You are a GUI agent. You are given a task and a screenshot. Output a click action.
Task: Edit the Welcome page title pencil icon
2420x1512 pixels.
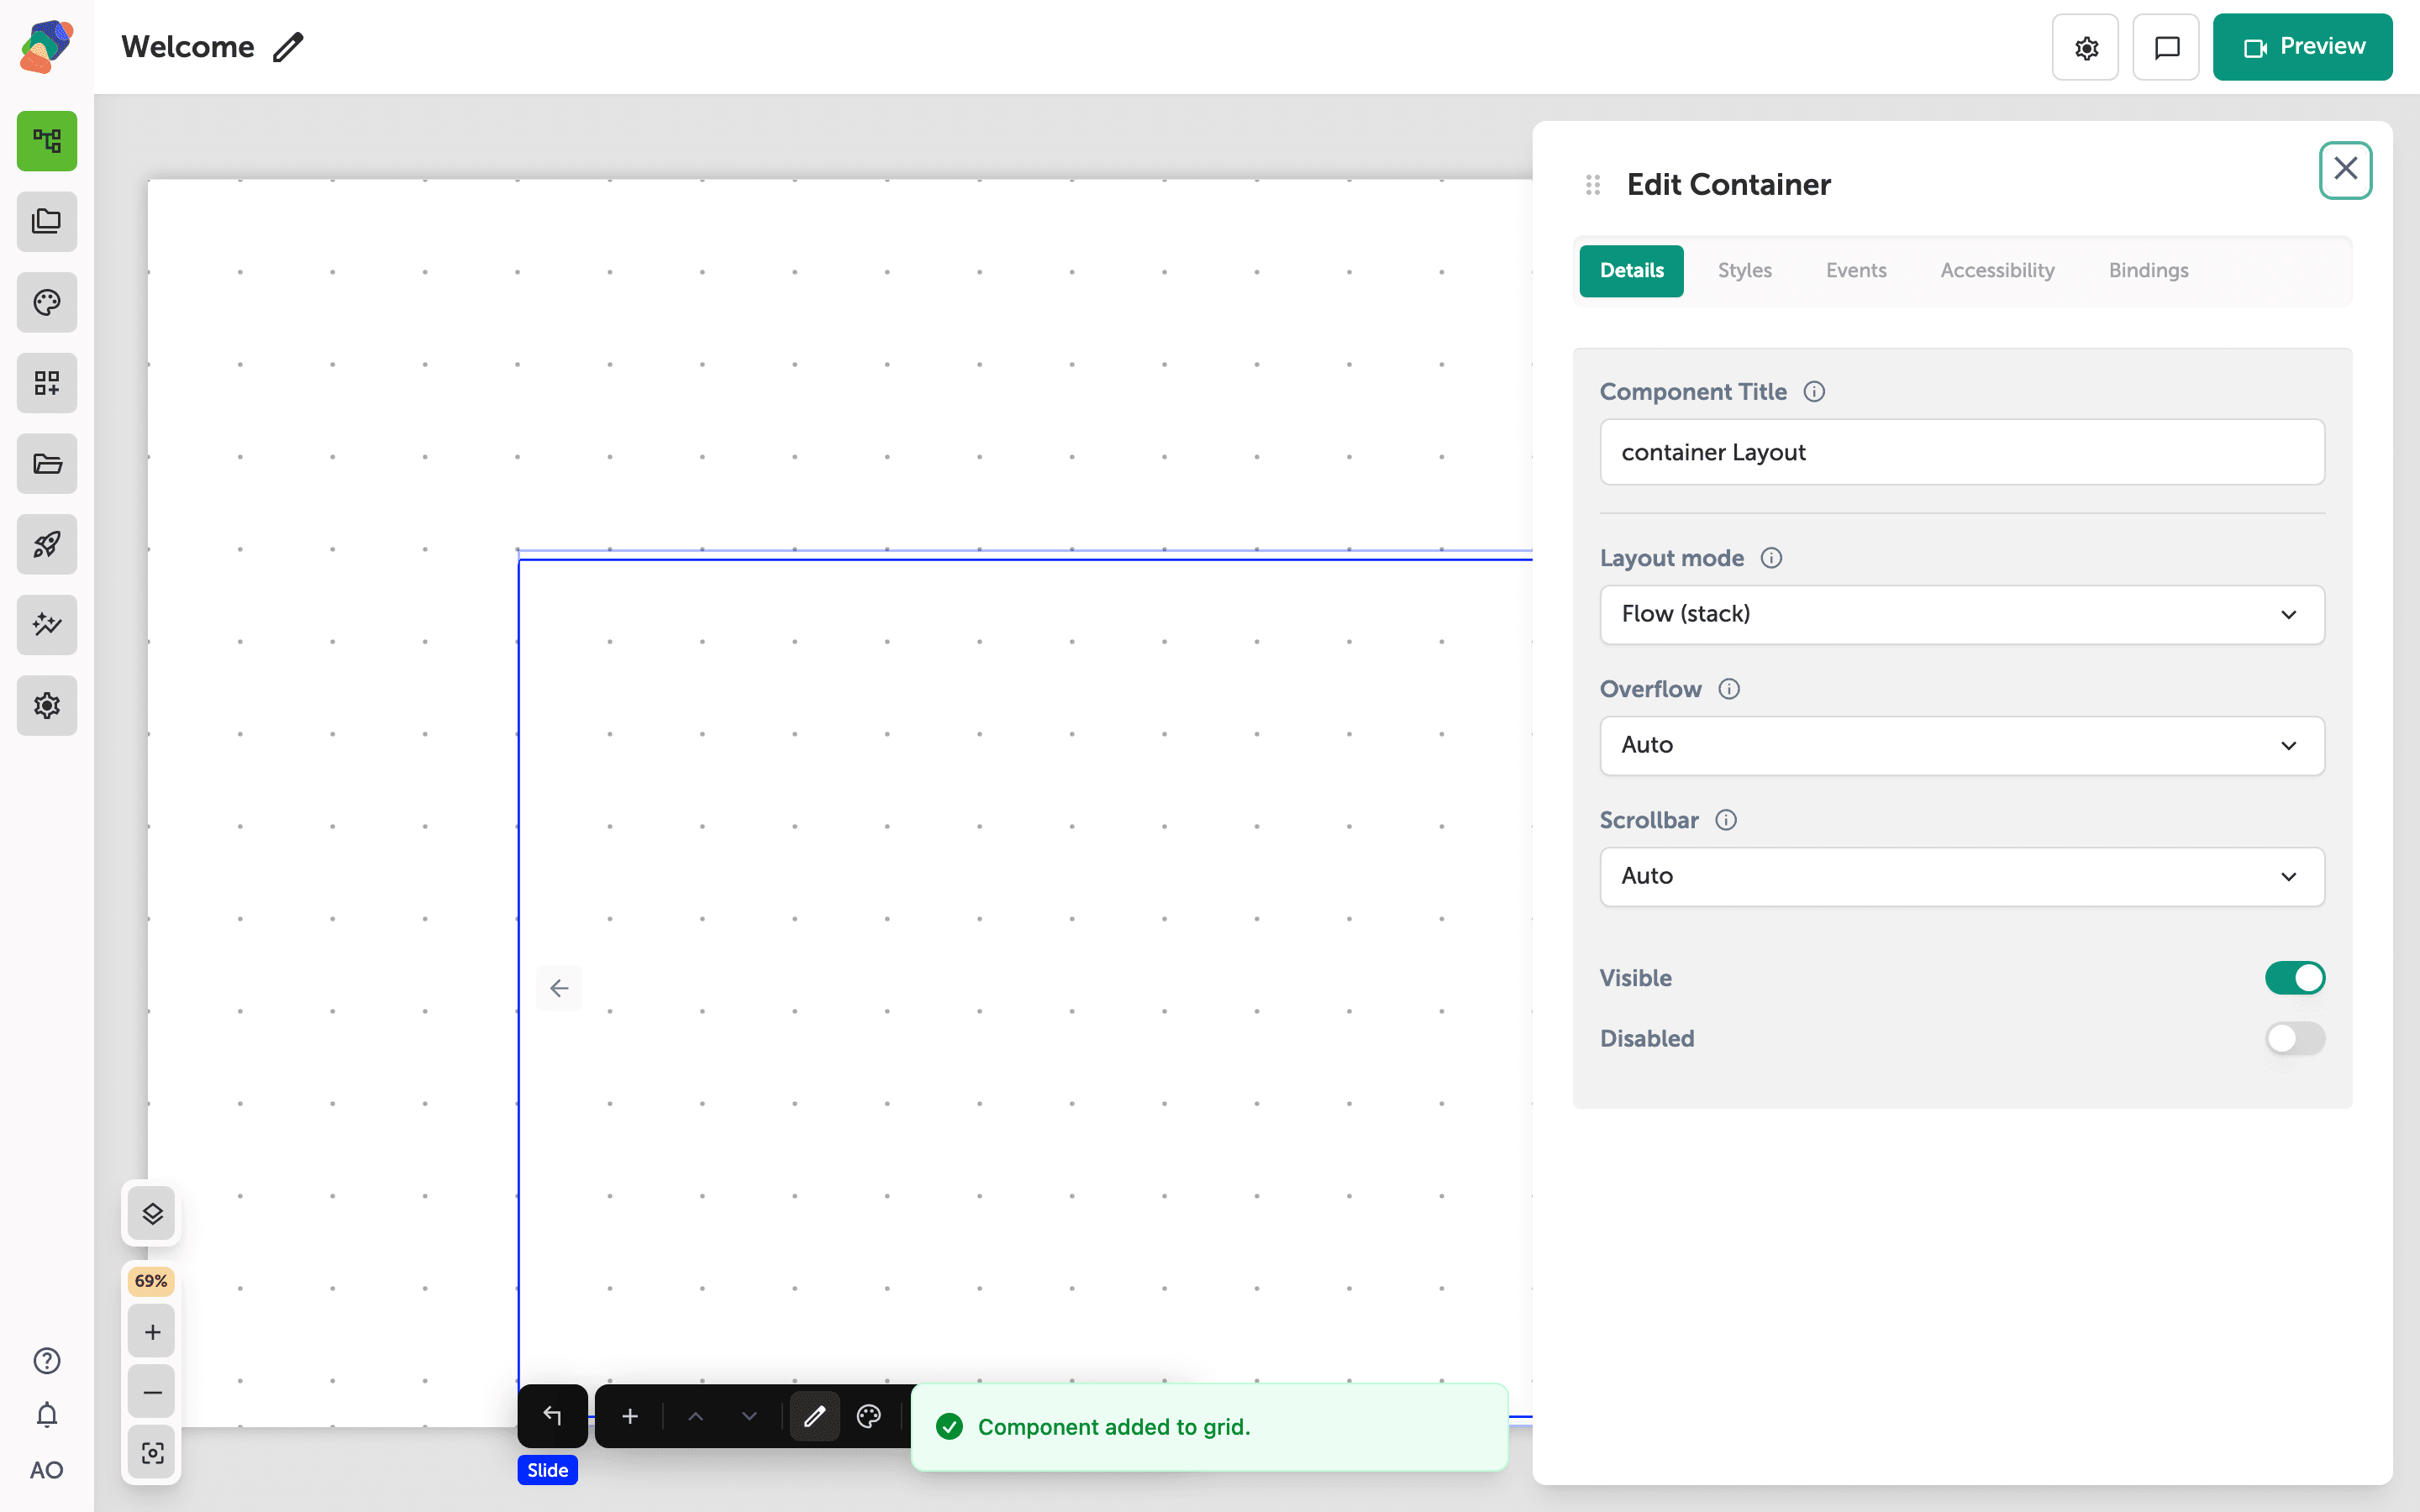coord(288,47)
